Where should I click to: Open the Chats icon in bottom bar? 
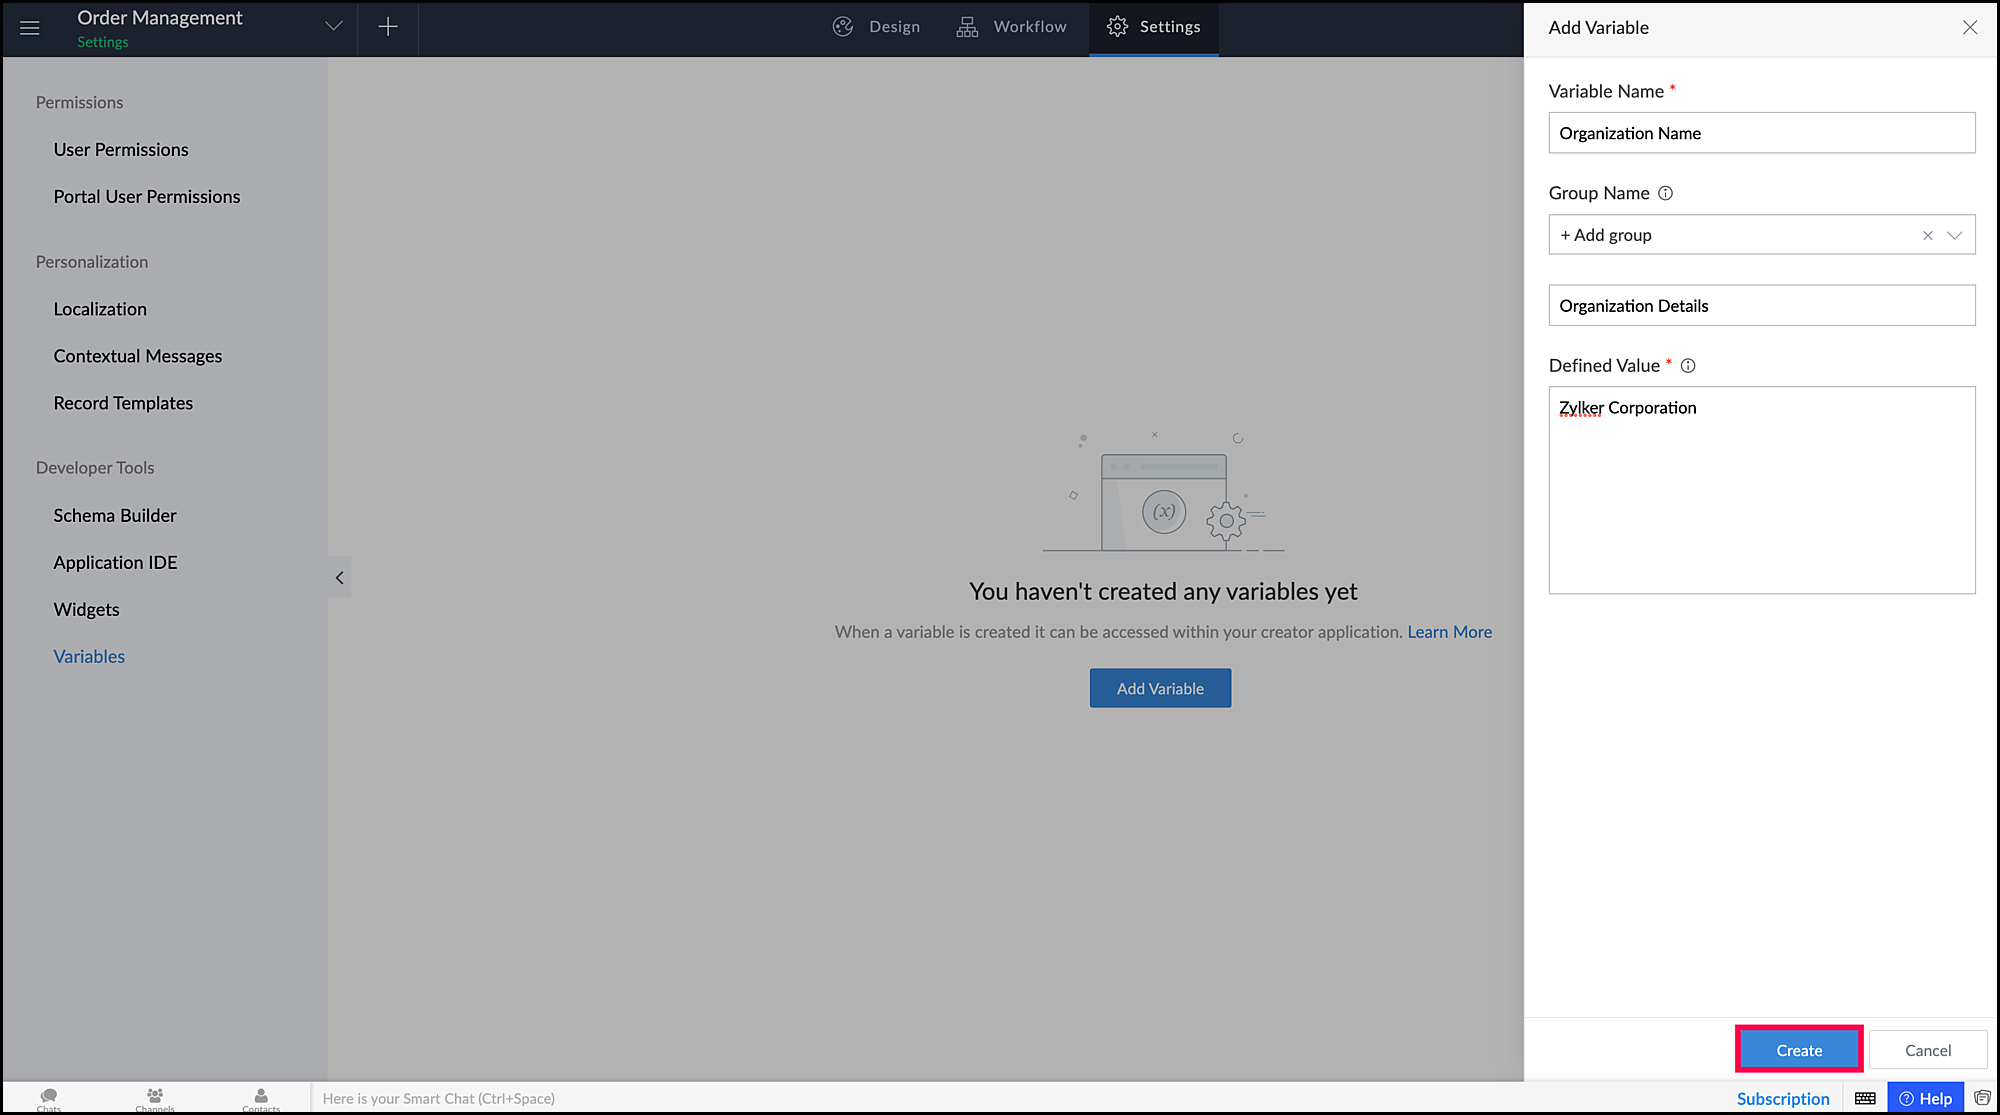coord(49,1098)
